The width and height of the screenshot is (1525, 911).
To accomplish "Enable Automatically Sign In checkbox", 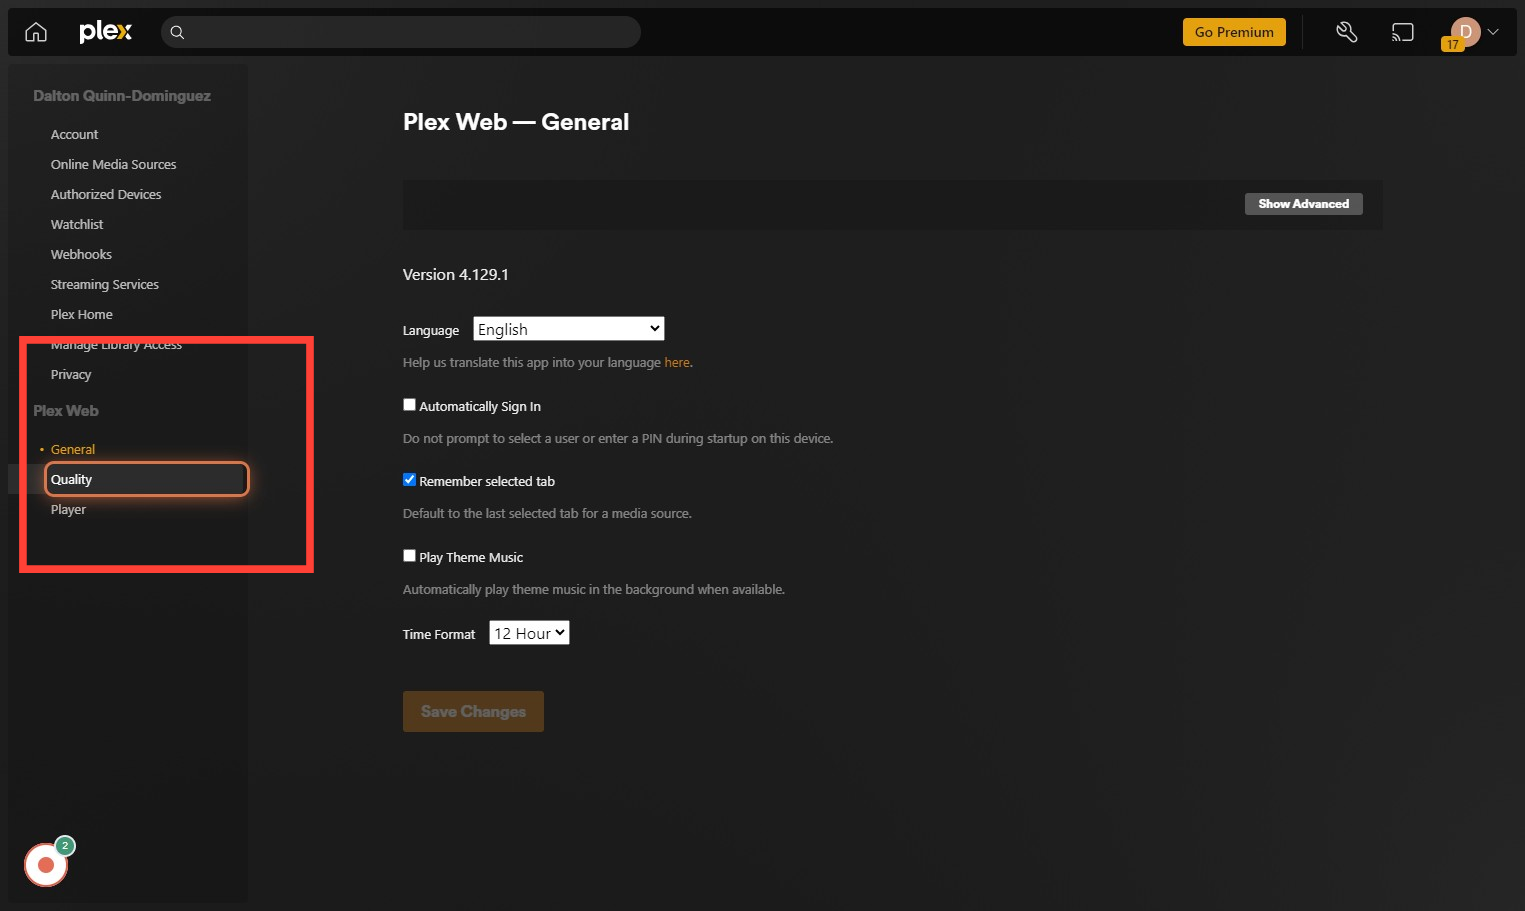I will click(x=409, y=405).
